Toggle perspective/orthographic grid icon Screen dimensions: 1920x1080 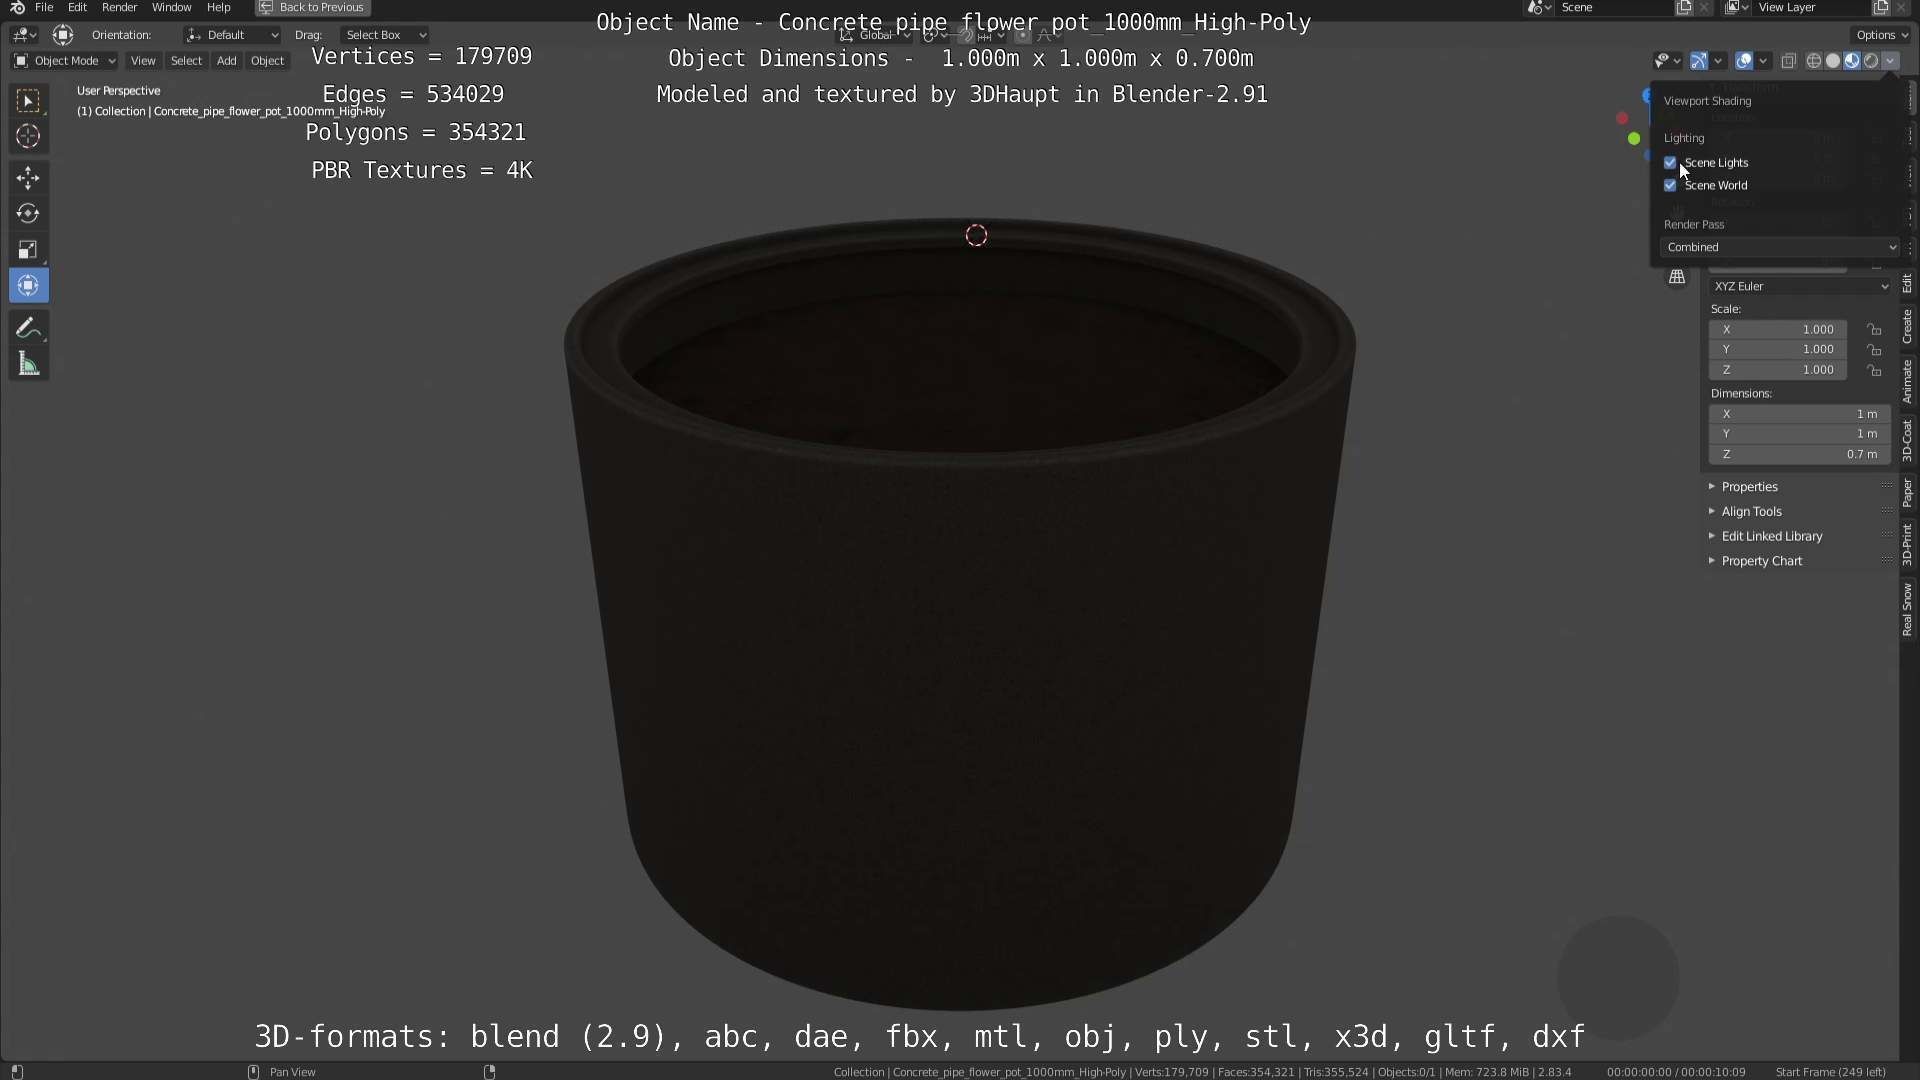(x=1677, y=277)
